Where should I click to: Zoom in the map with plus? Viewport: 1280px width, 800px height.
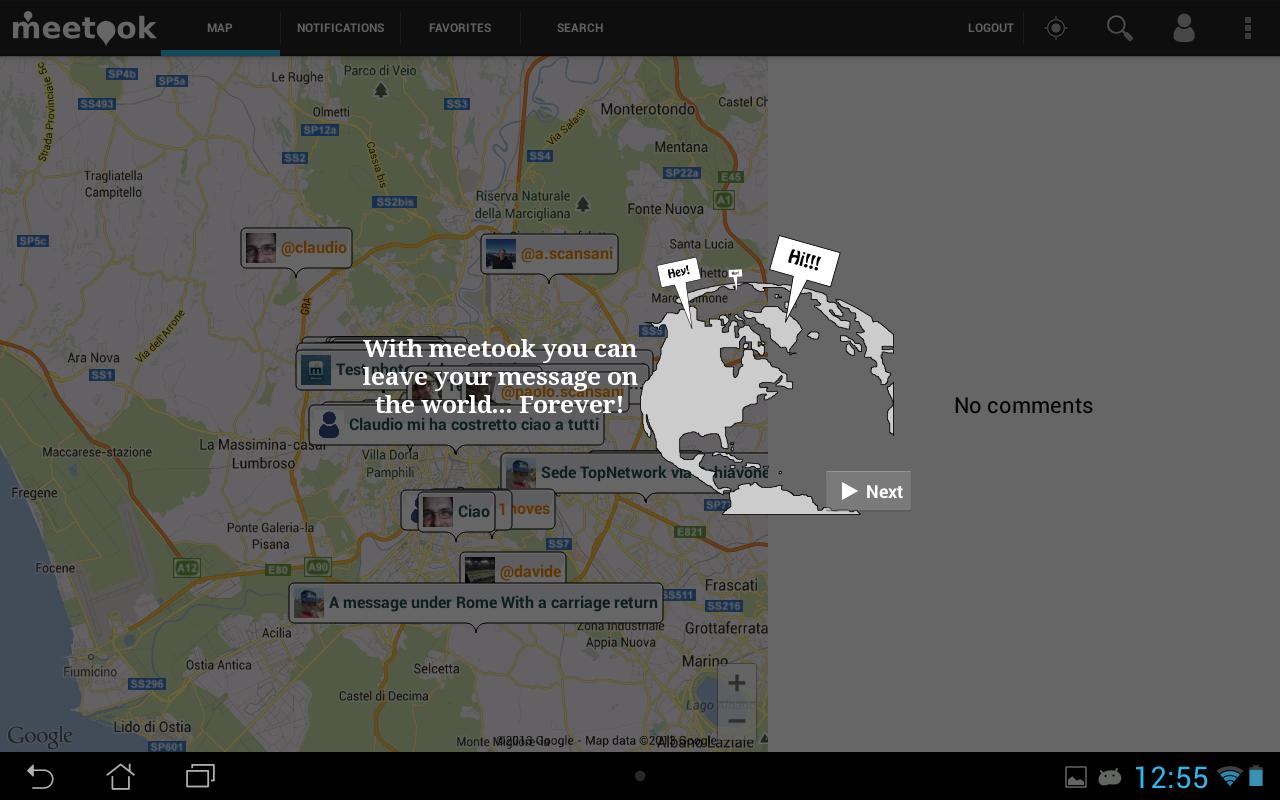click(737, 684)
